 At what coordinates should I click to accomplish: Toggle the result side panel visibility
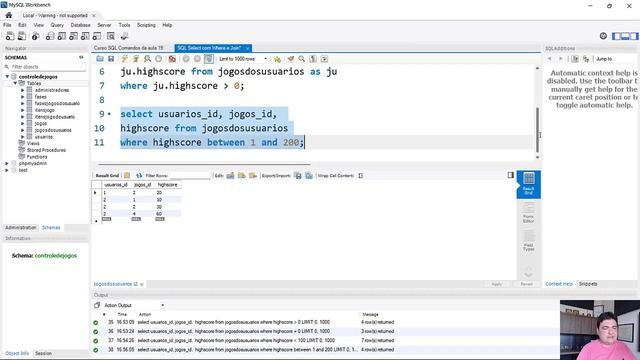click(511, 175)
